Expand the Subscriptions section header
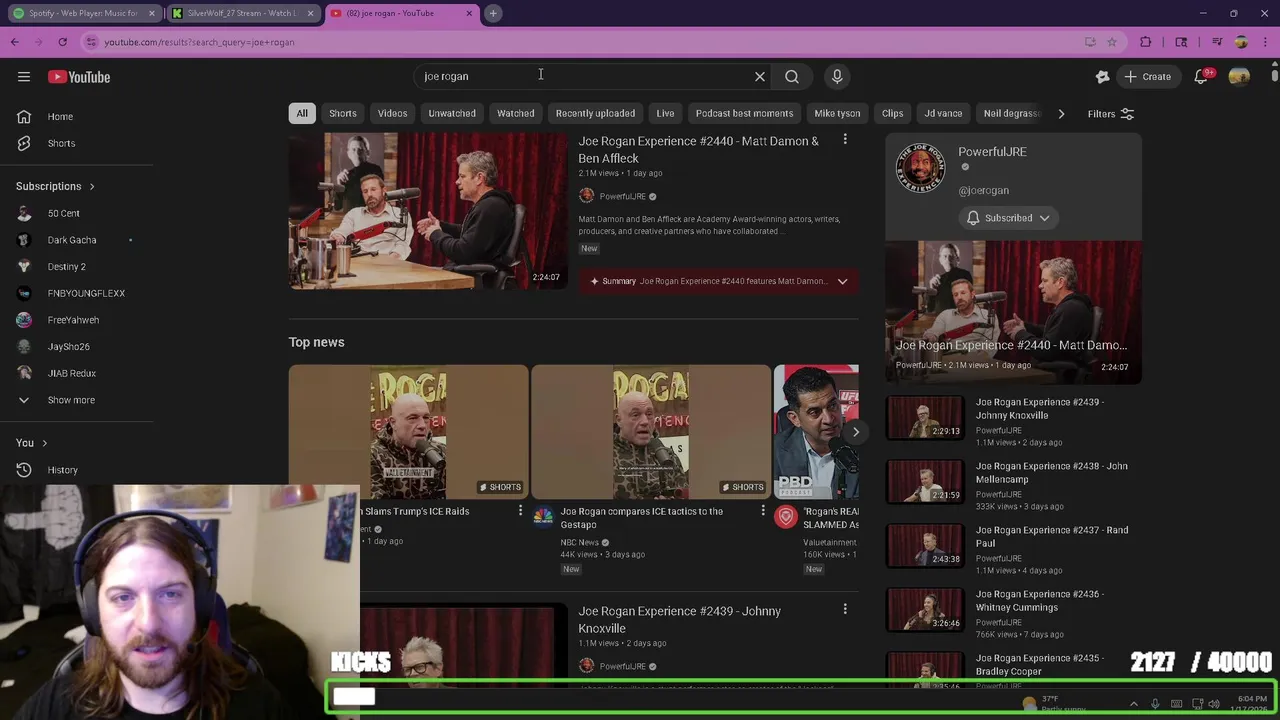 tap(55, 186)
